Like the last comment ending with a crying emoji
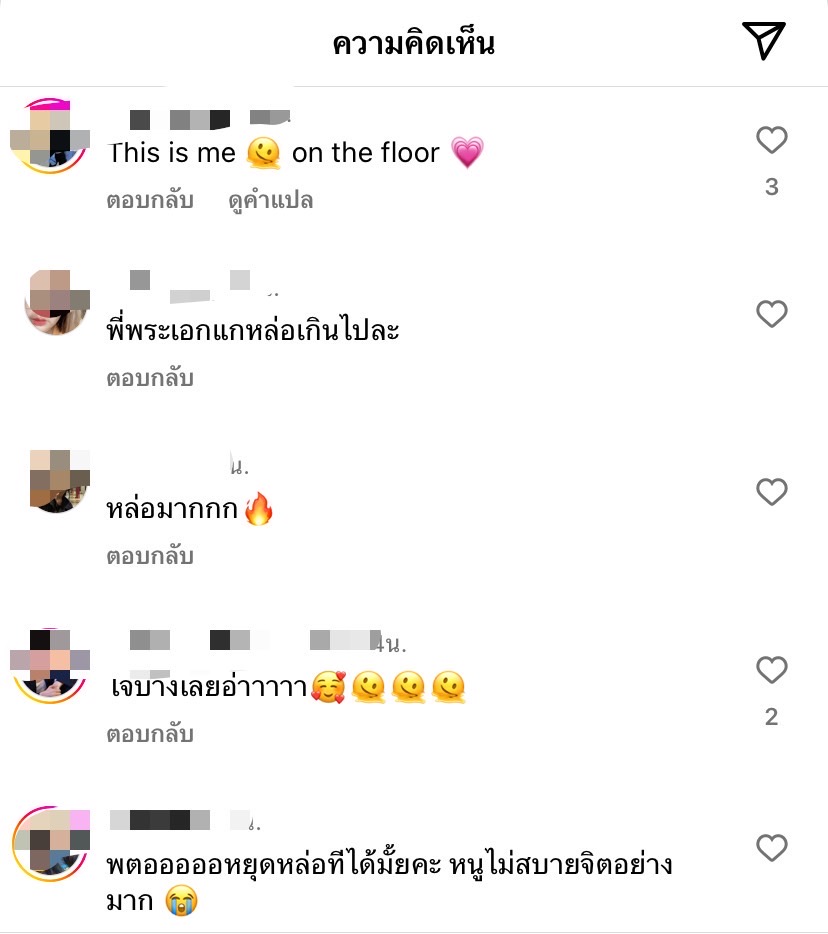828x934 pixels. tap(771, 848)
